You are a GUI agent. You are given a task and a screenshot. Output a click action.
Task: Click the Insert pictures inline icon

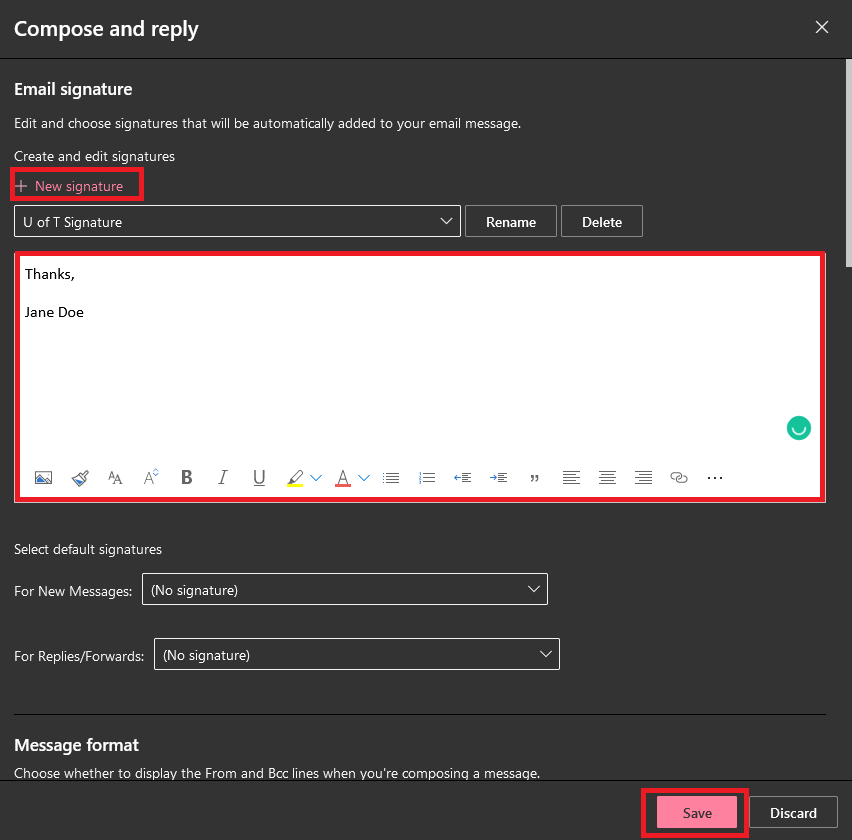click(x=43, y=478)
